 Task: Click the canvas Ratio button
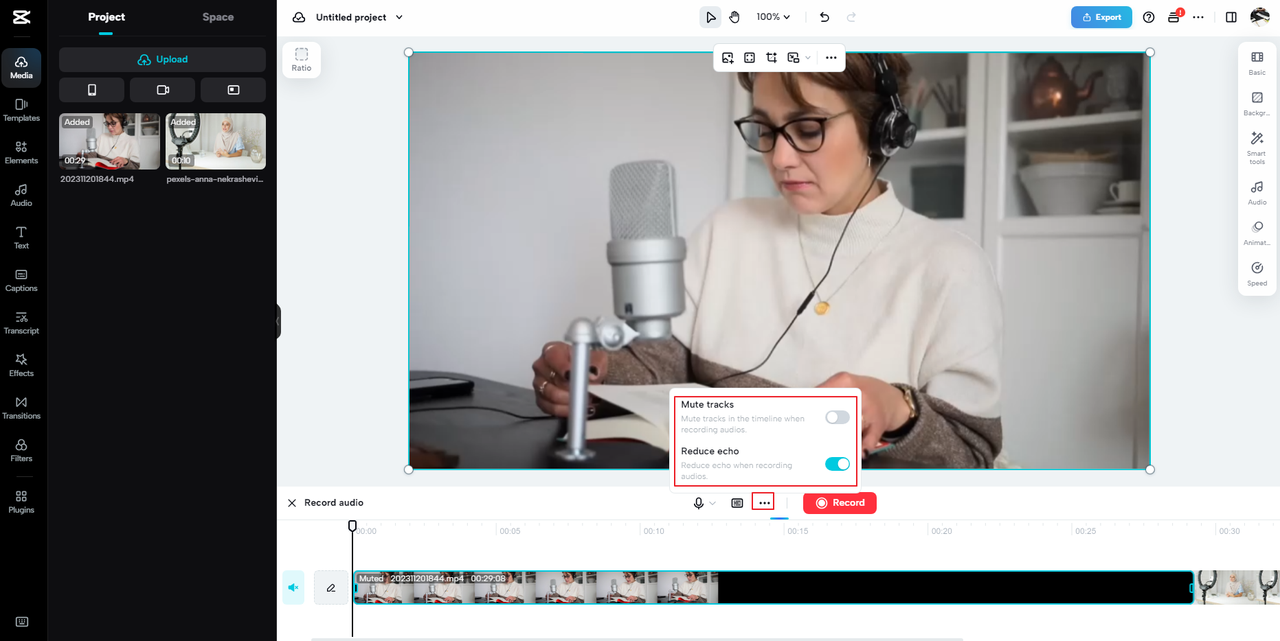[301, 60]
